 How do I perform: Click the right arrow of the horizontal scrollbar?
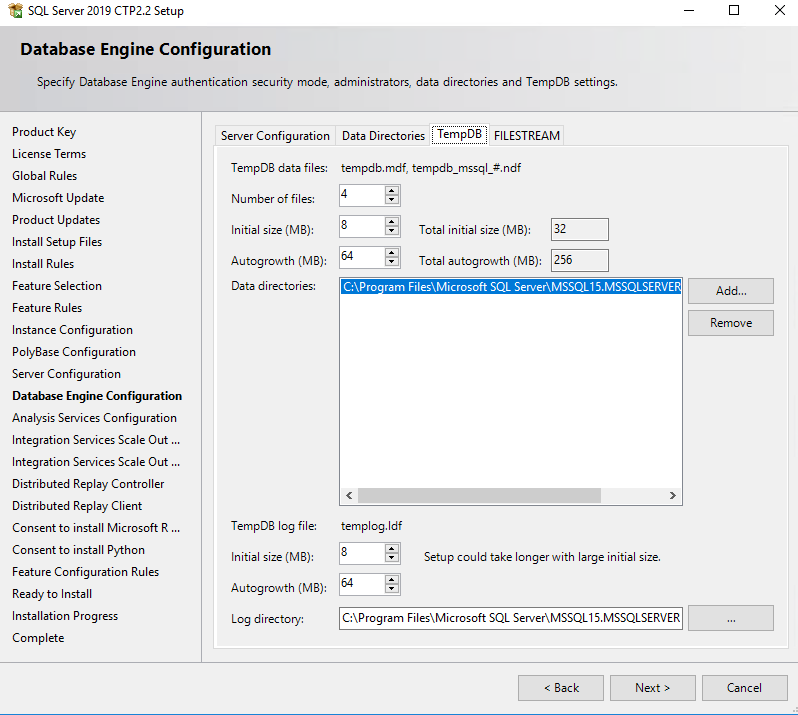tap(673, 496)
